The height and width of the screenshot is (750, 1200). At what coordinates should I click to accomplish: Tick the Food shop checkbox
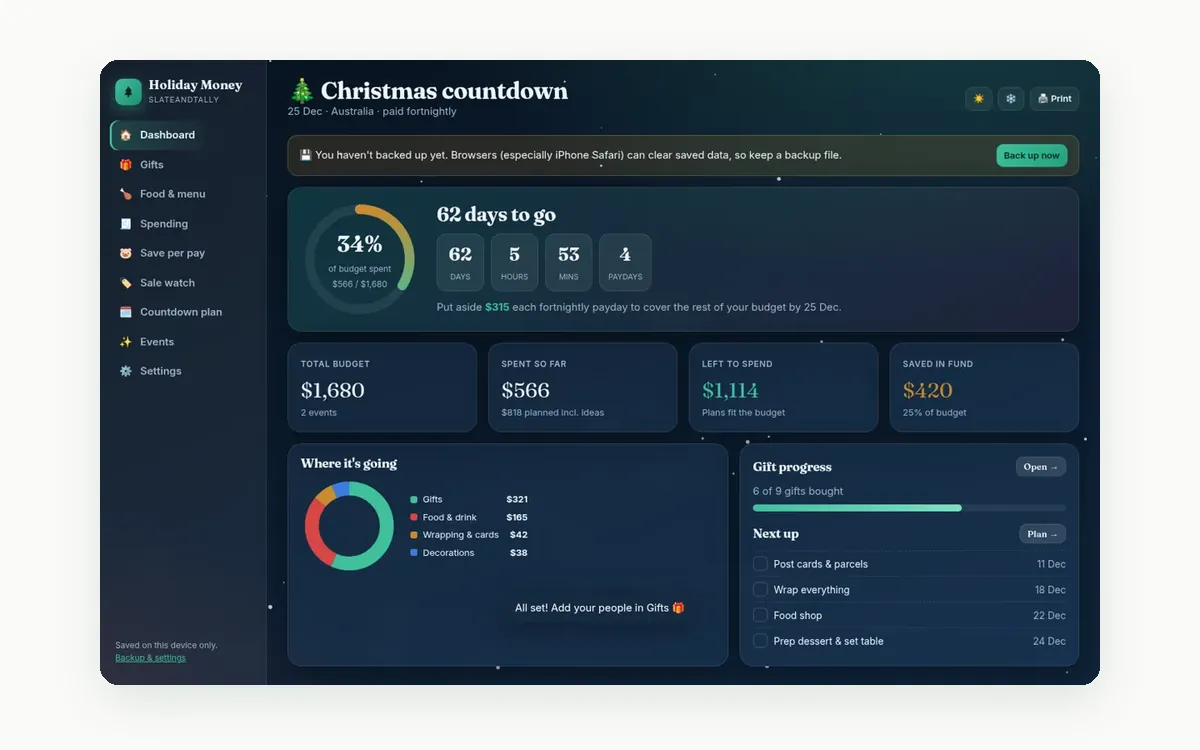(x=760, y=615)
